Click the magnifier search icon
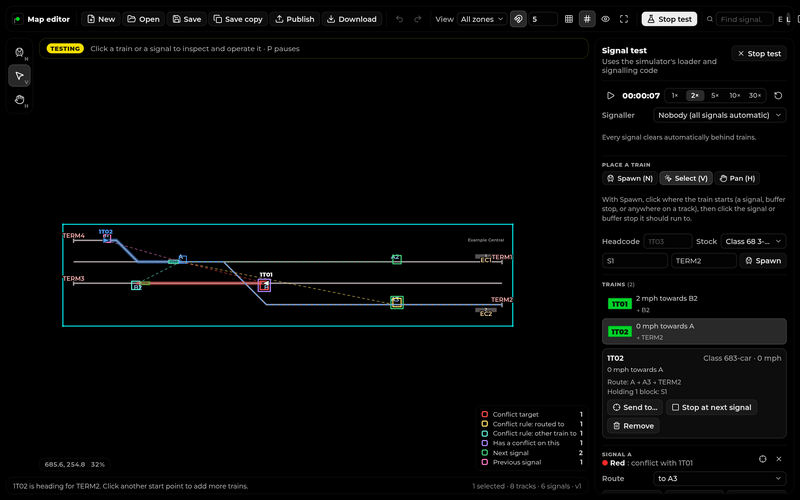 pos(710,19)
